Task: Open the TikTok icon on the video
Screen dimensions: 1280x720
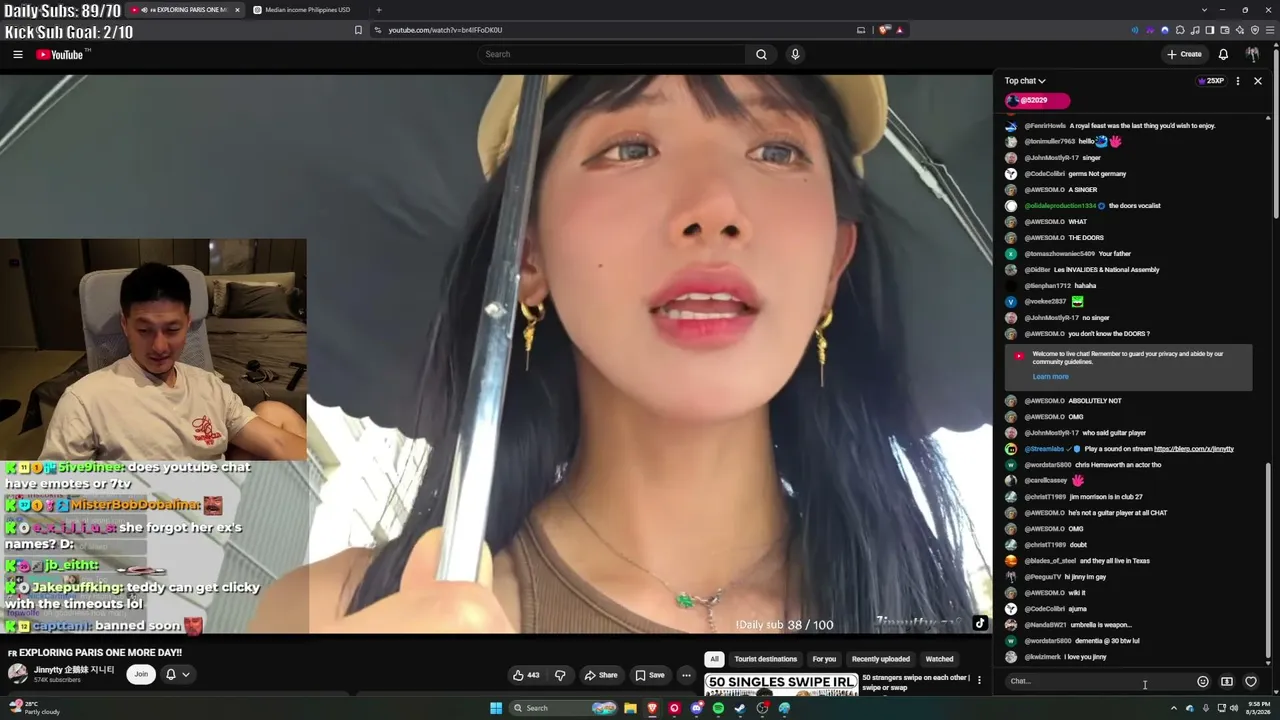Action: pos(980,623)
